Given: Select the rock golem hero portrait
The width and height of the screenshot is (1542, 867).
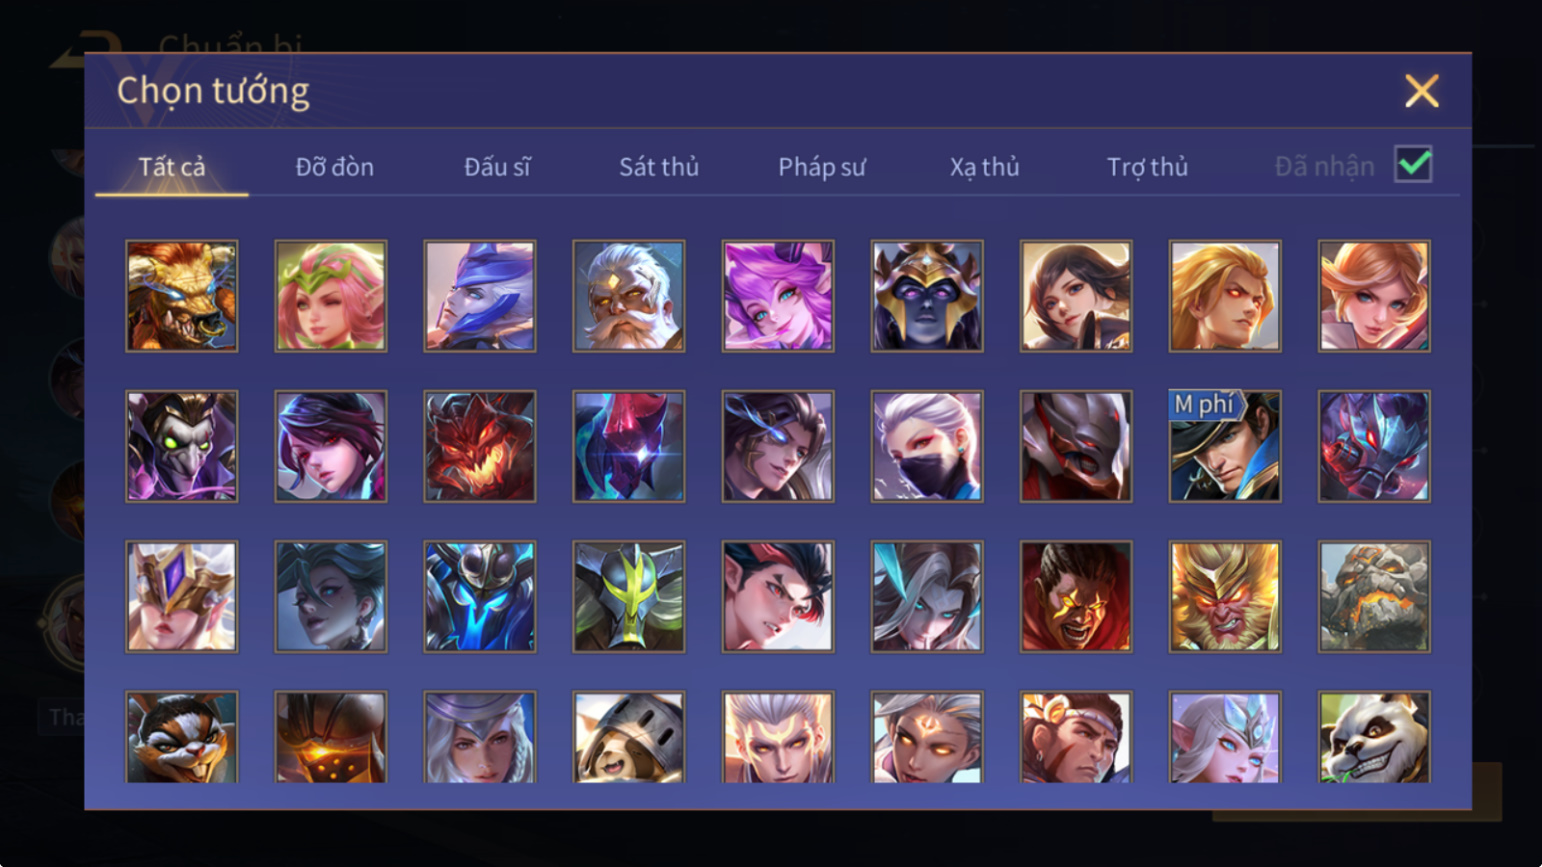Looking at the screenshot, I should pyautogui.click(x=1374, y=597).
